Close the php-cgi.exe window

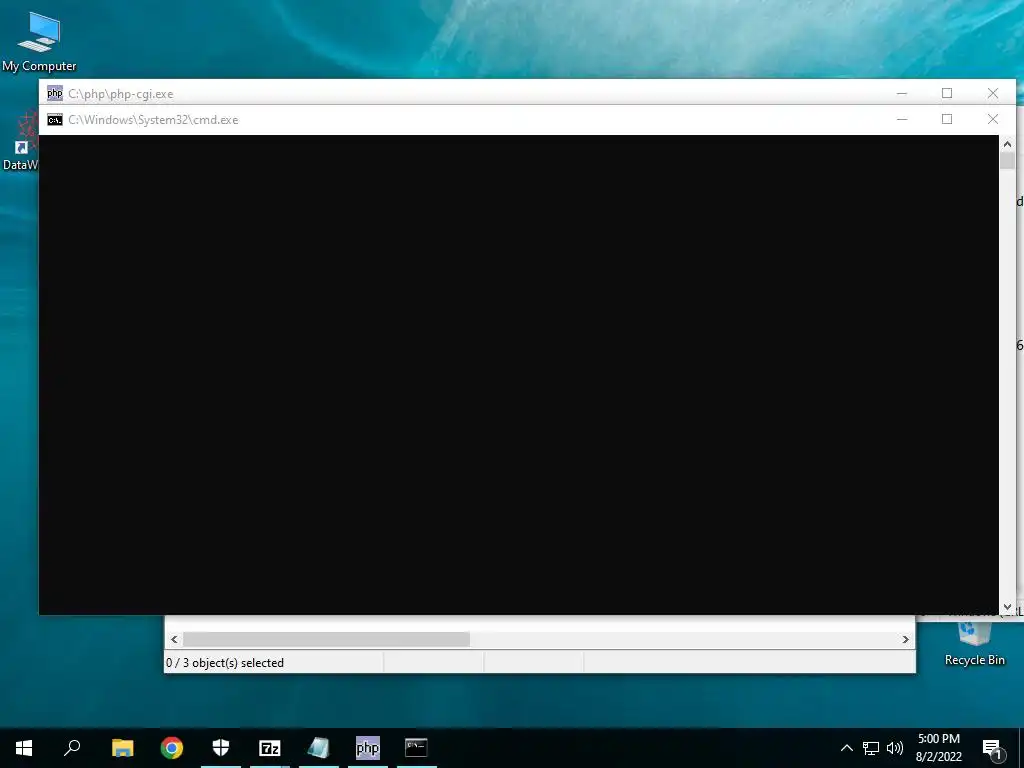pos(993,93)
